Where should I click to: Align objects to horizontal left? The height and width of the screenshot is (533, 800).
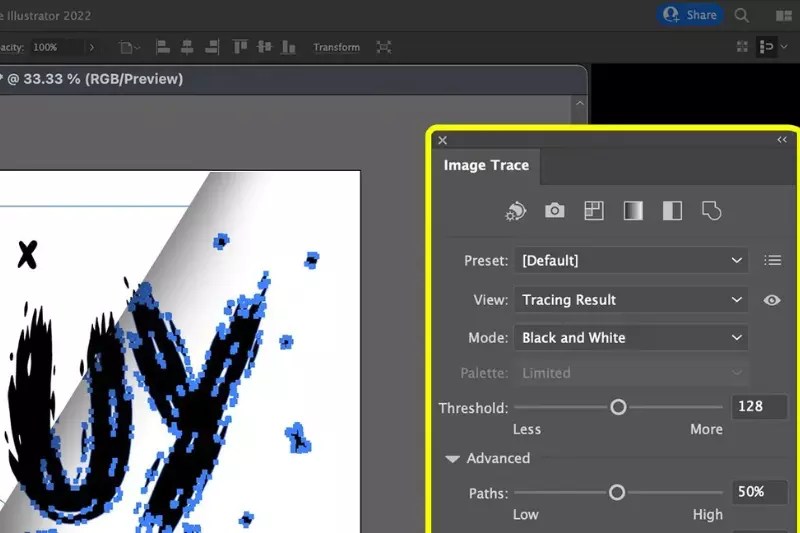coord(163,47)
